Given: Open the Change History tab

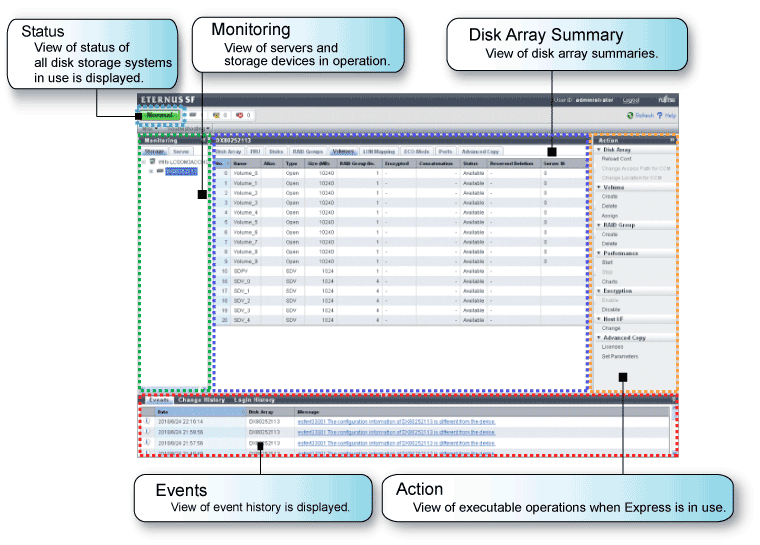Looking at the screenshot, I should coord(202,400).
